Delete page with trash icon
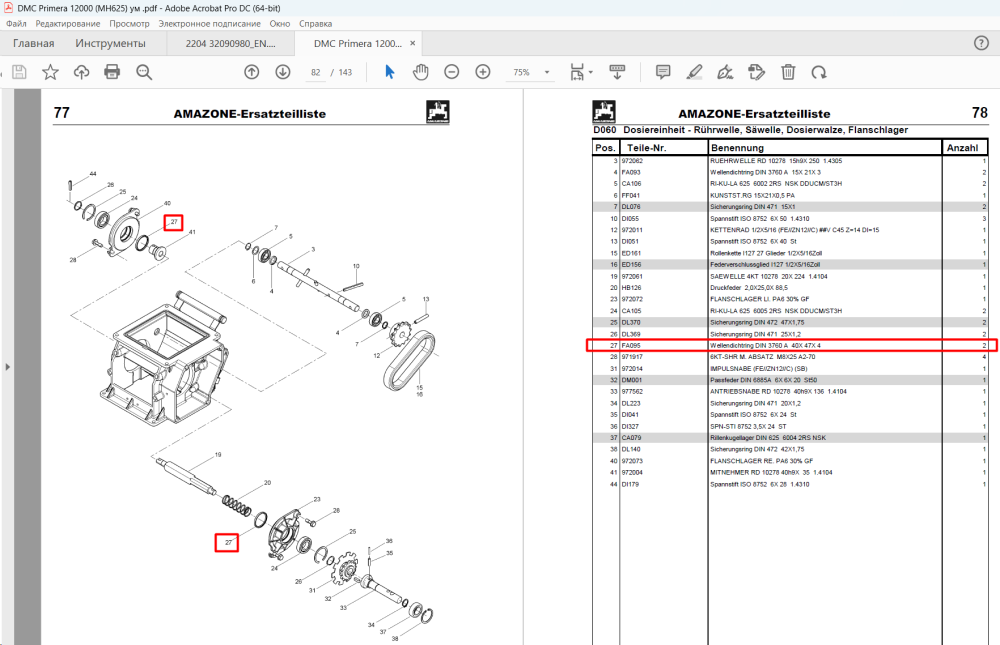The height and width of the screenshot is (645, 1000). [x=788, y=72]
